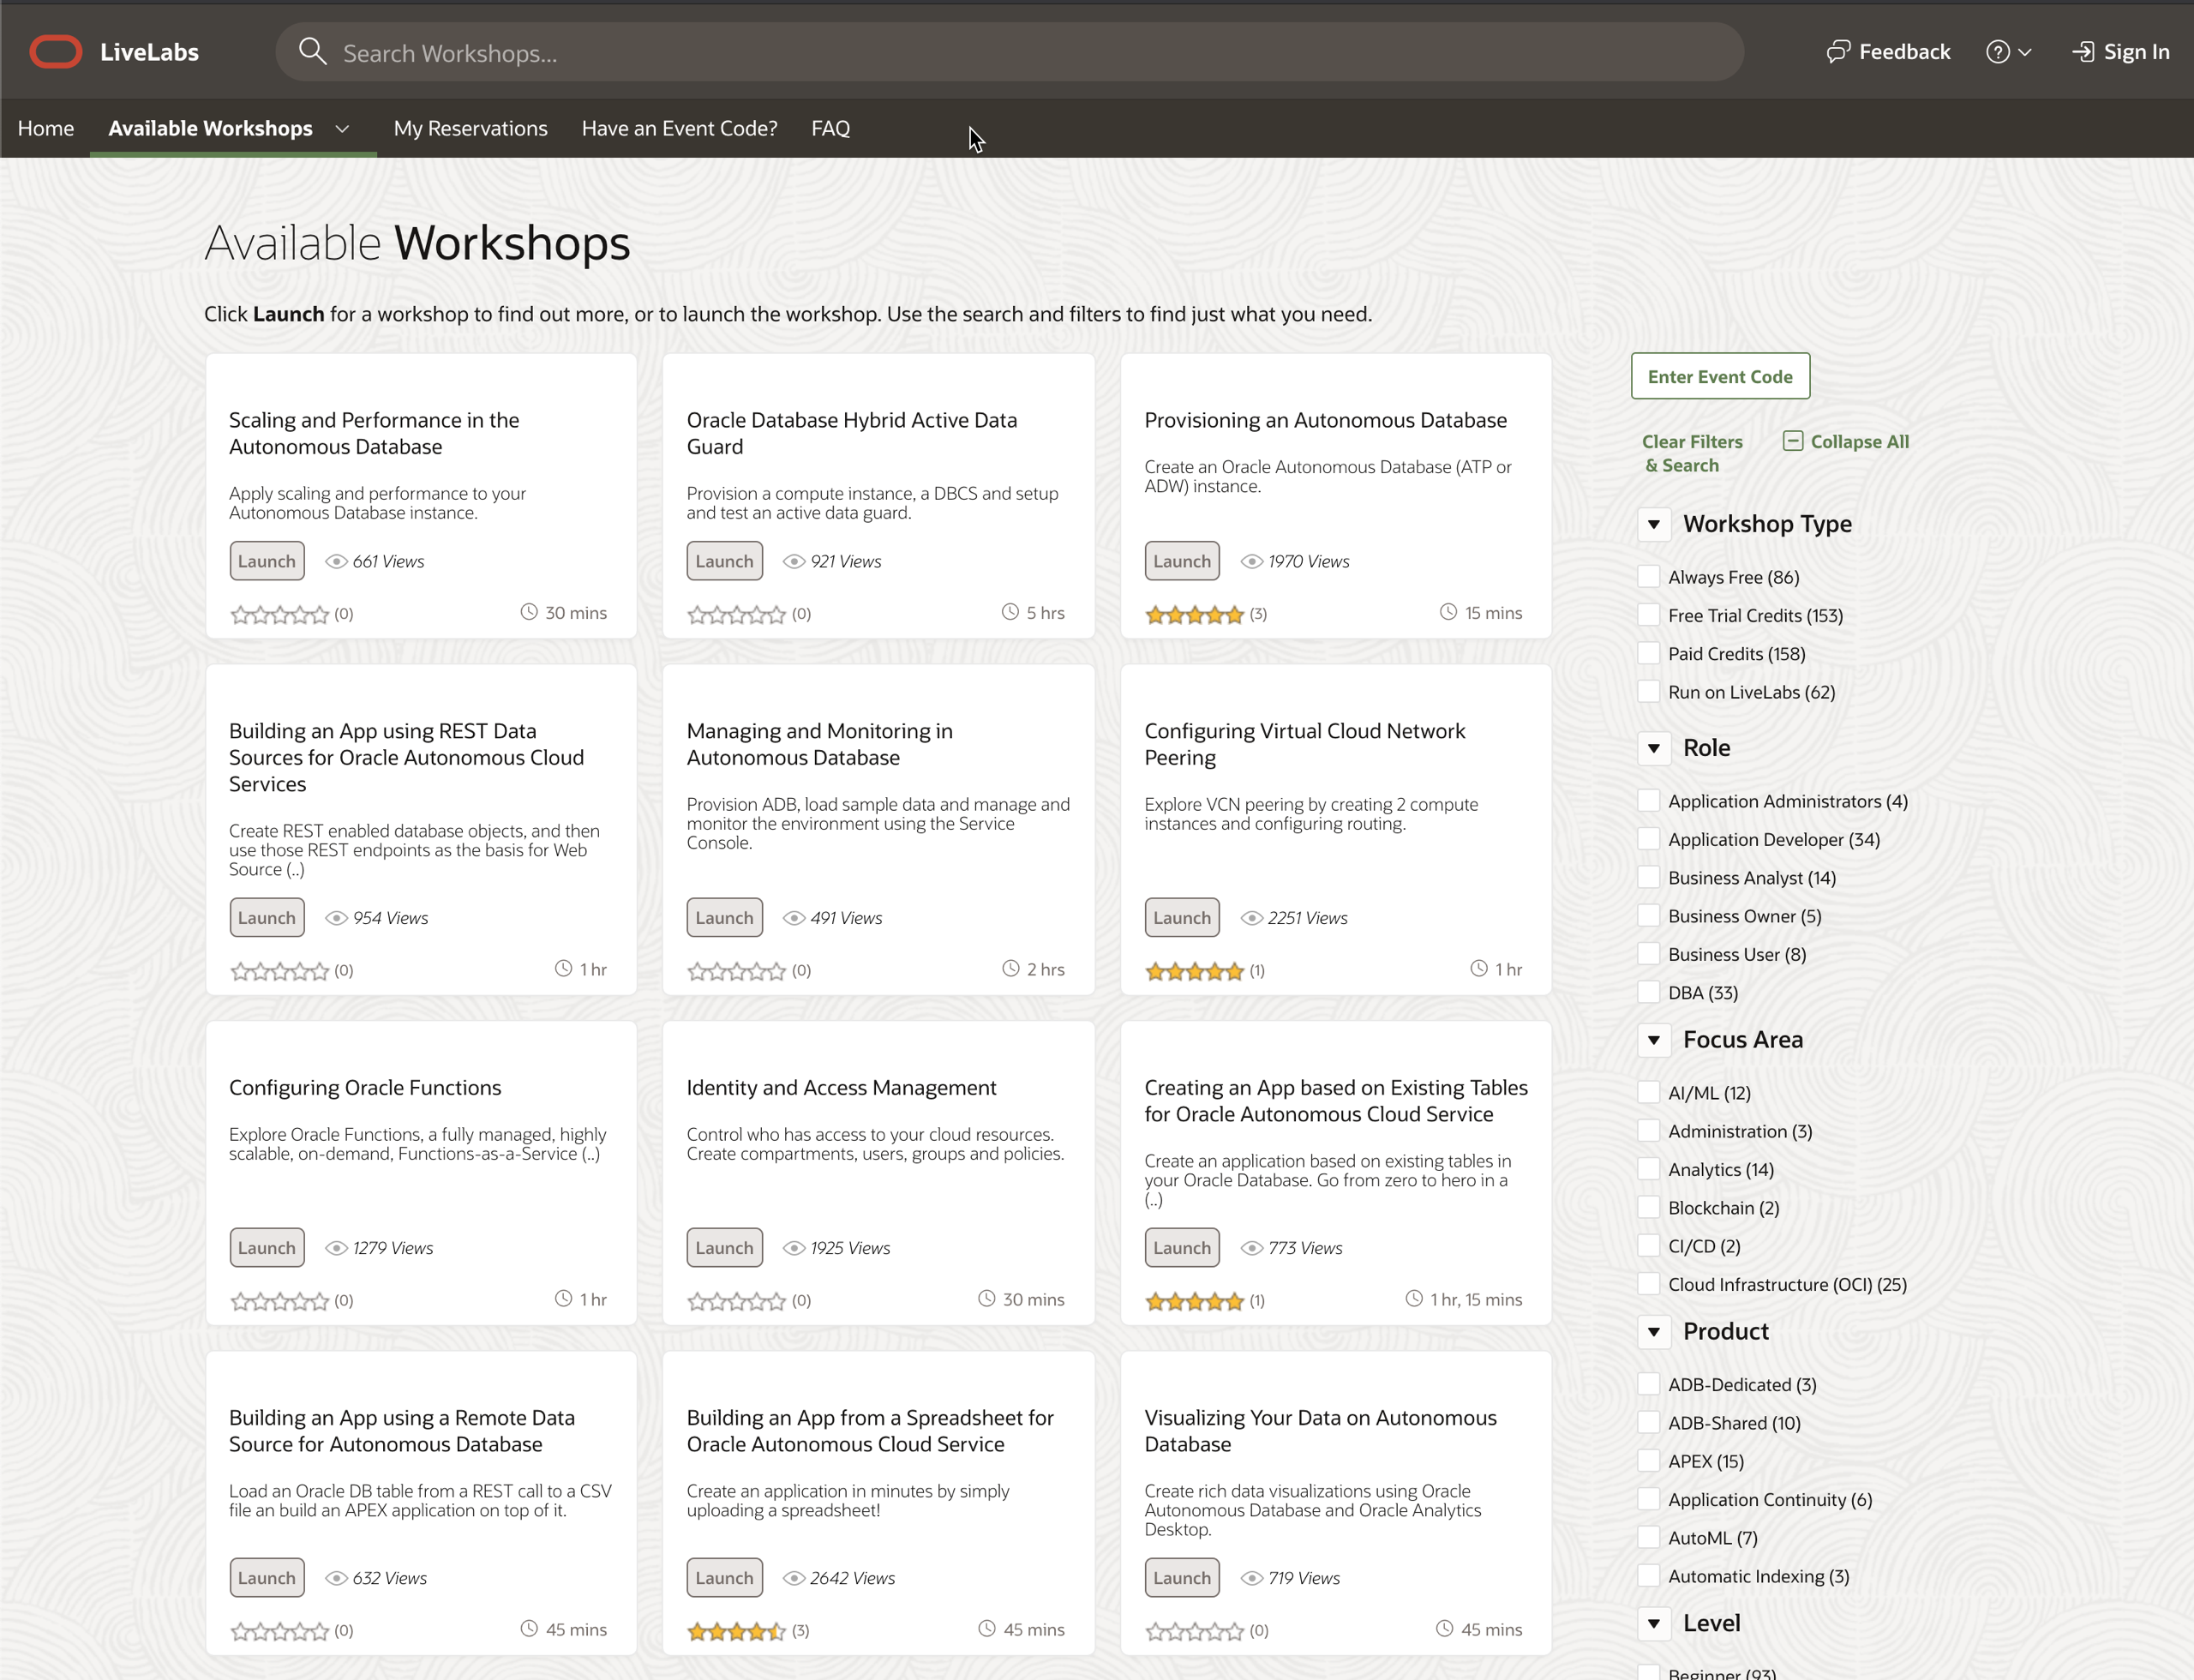Go to the Home tab
This screenshot has height=1680, width=2194.
click(x=46, y=128)
